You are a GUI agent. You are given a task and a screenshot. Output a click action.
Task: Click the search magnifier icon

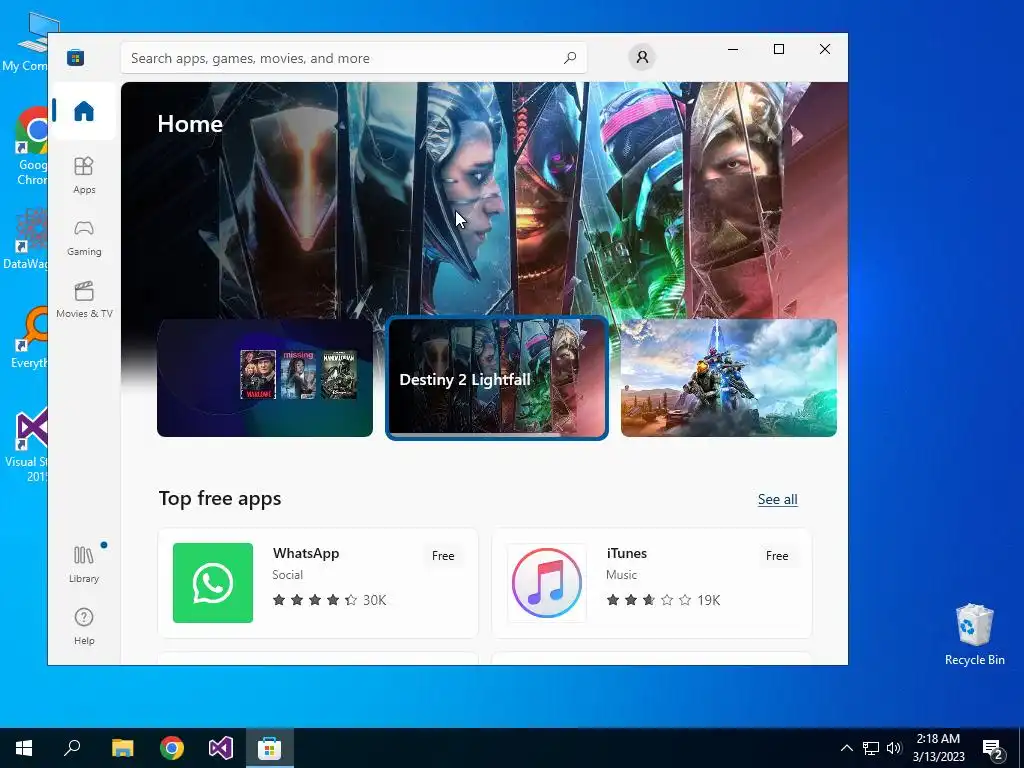click(x=570, y=57)
